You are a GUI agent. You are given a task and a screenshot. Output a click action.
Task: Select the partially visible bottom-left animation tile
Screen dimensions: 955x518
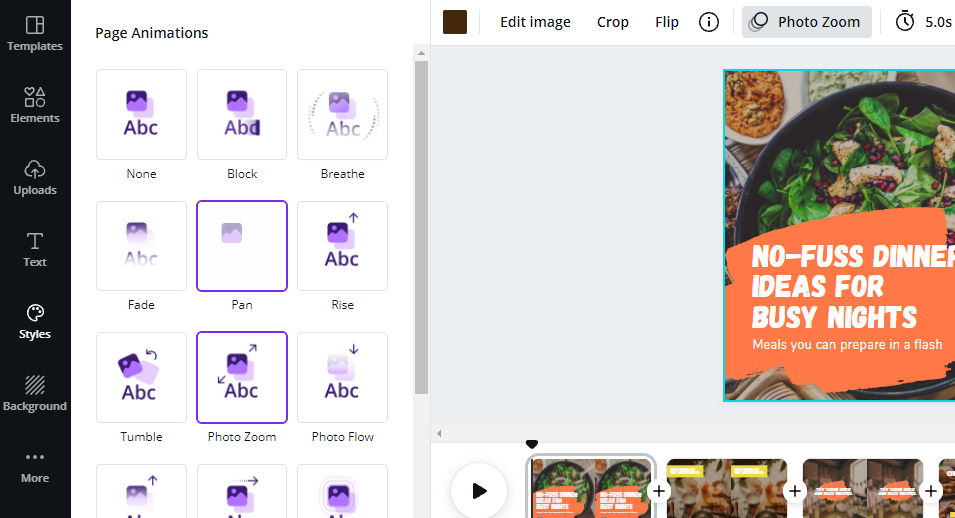[x=141, y=491]
